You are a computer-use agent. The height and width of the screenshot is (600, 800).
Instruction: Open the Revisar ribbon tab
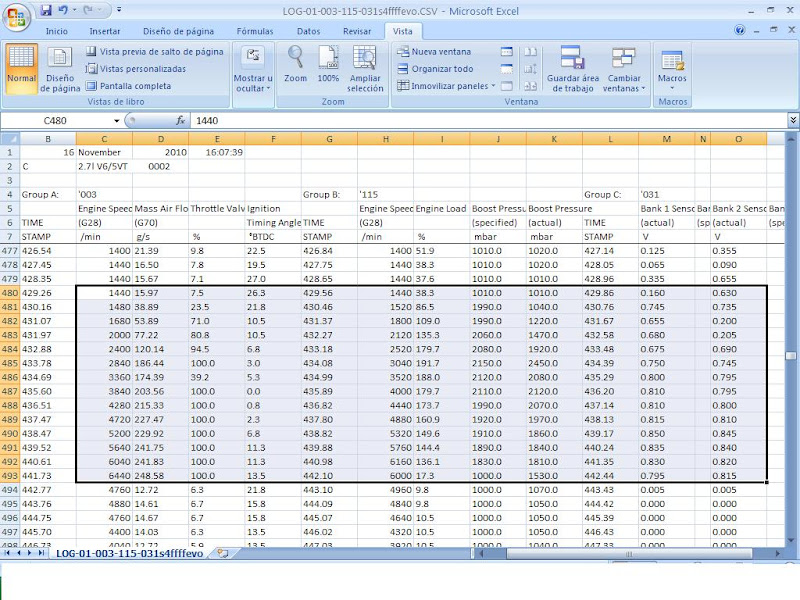[x=357, y=31]
